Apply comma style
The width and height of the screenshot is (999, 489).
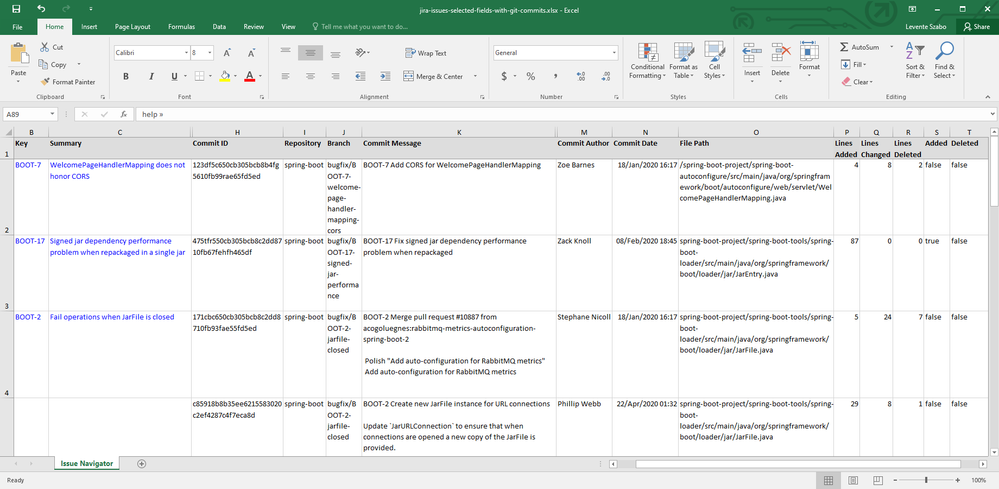point(556,76)
